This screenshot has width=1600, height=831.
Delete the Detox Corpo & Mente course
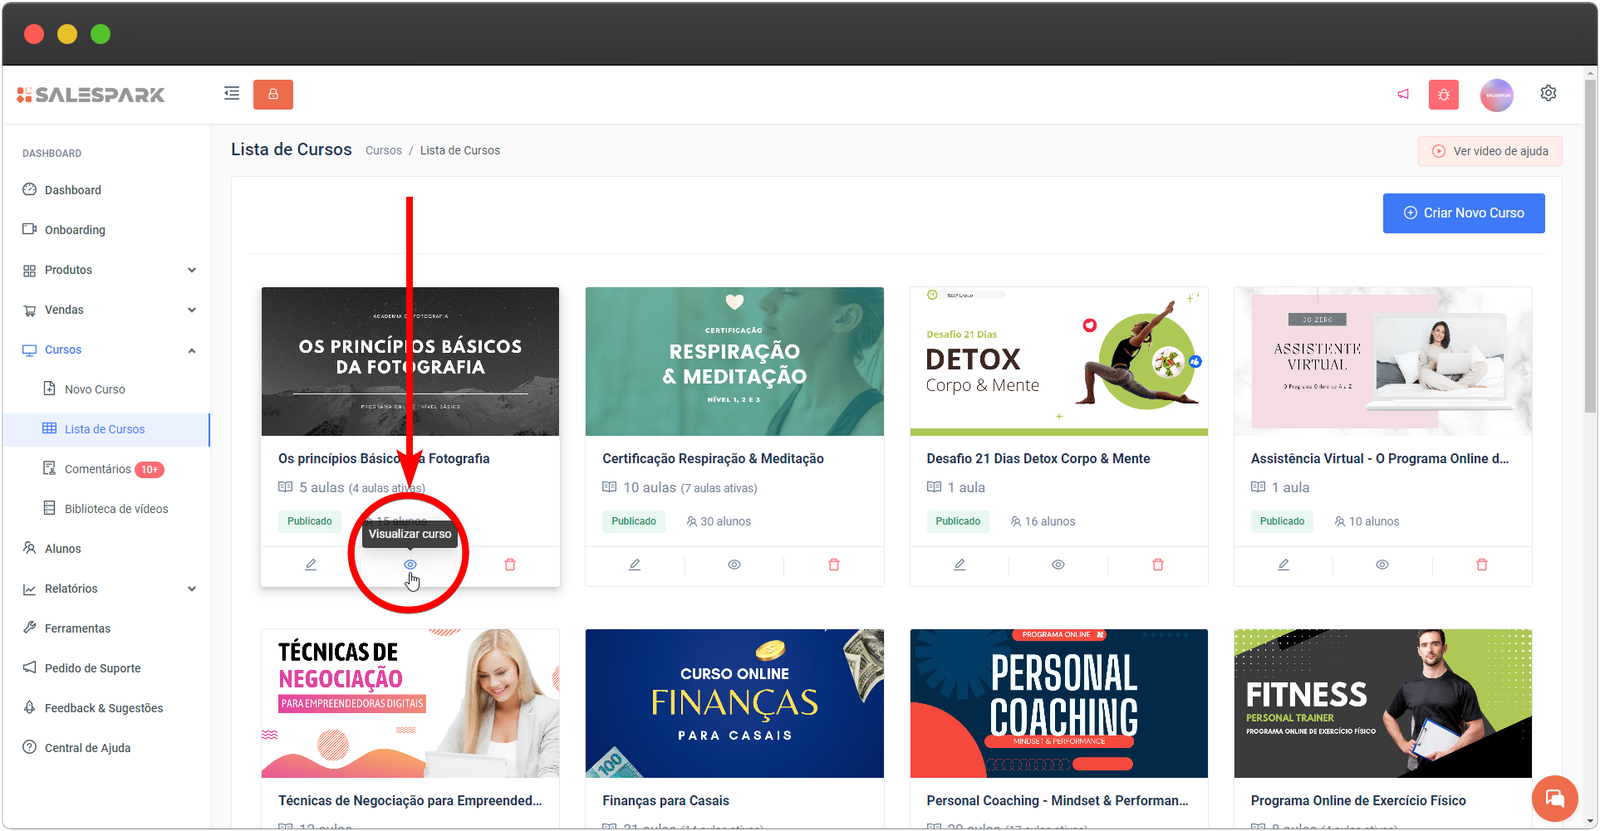point(1158,565)
